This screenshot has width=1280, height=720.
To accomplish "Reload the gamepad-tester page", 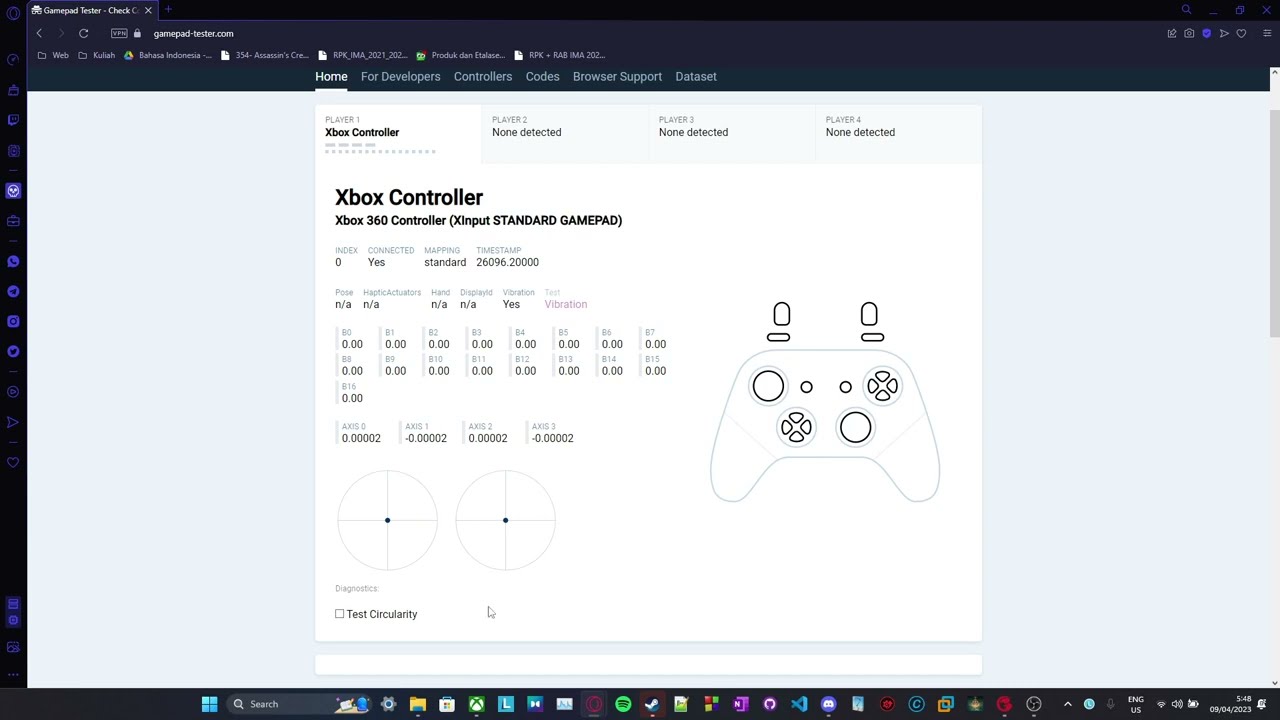I will click(84, 33).
